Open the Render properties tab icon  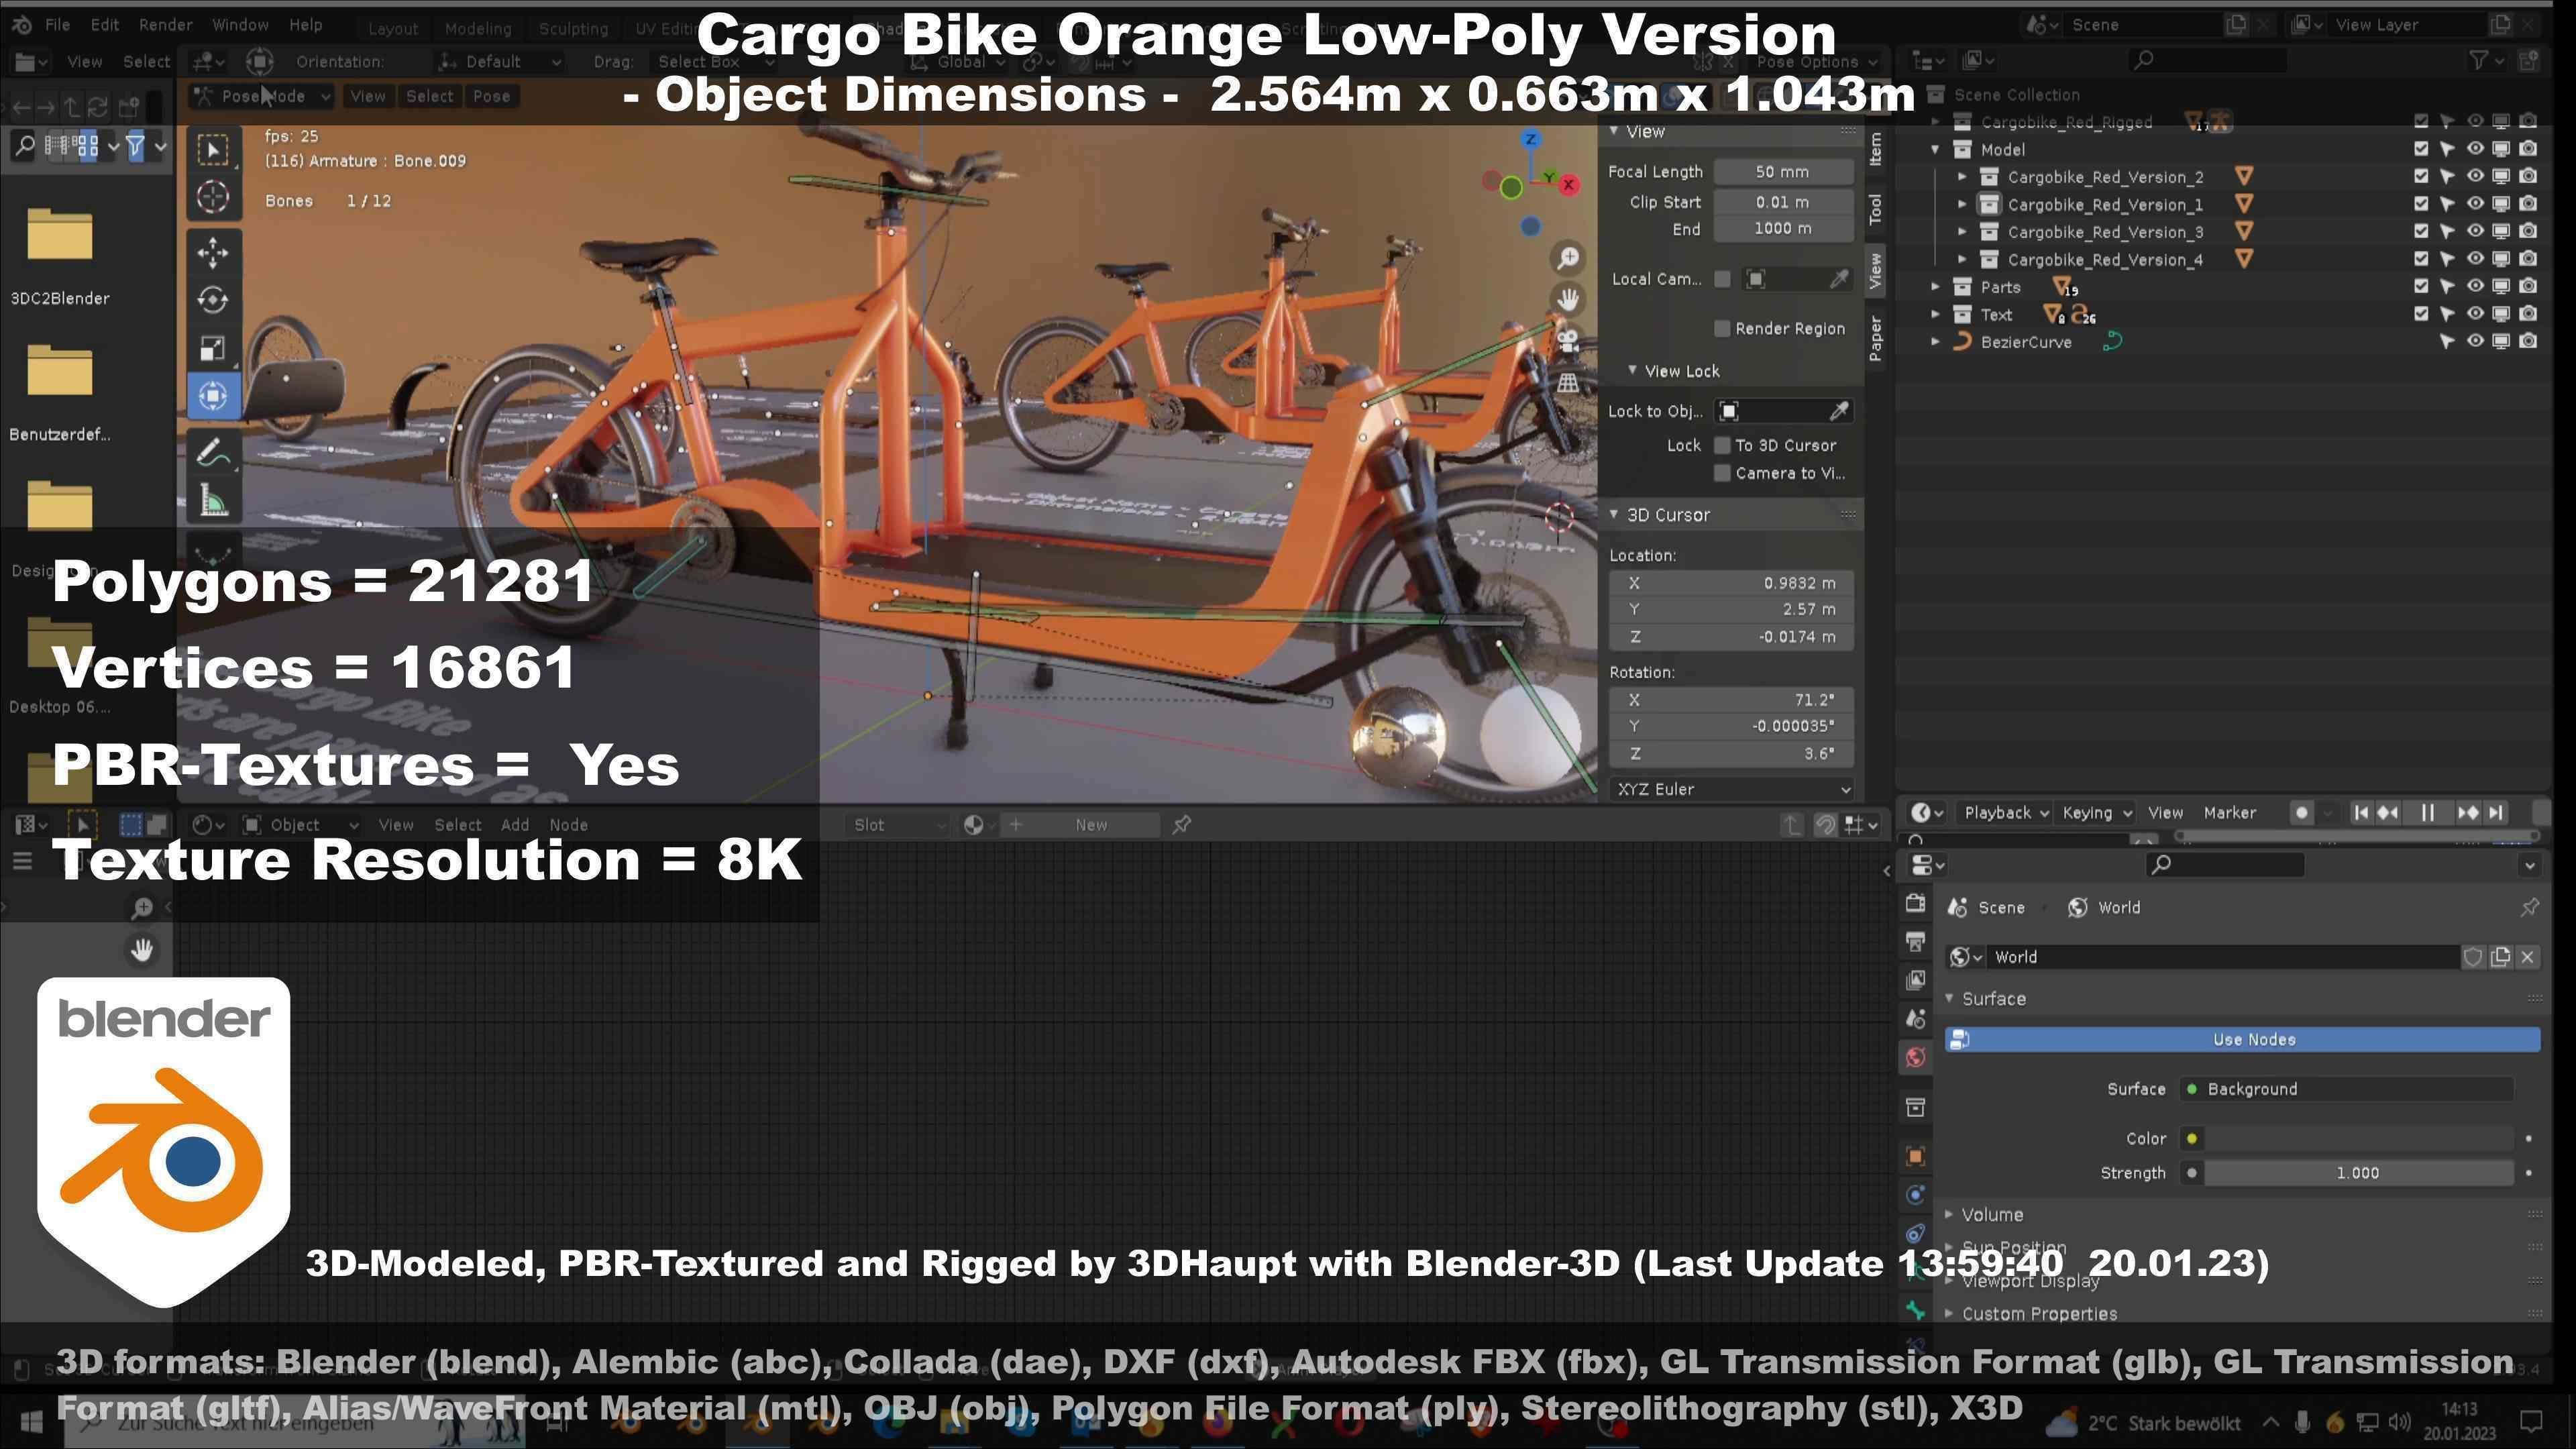pos(1915,904)
